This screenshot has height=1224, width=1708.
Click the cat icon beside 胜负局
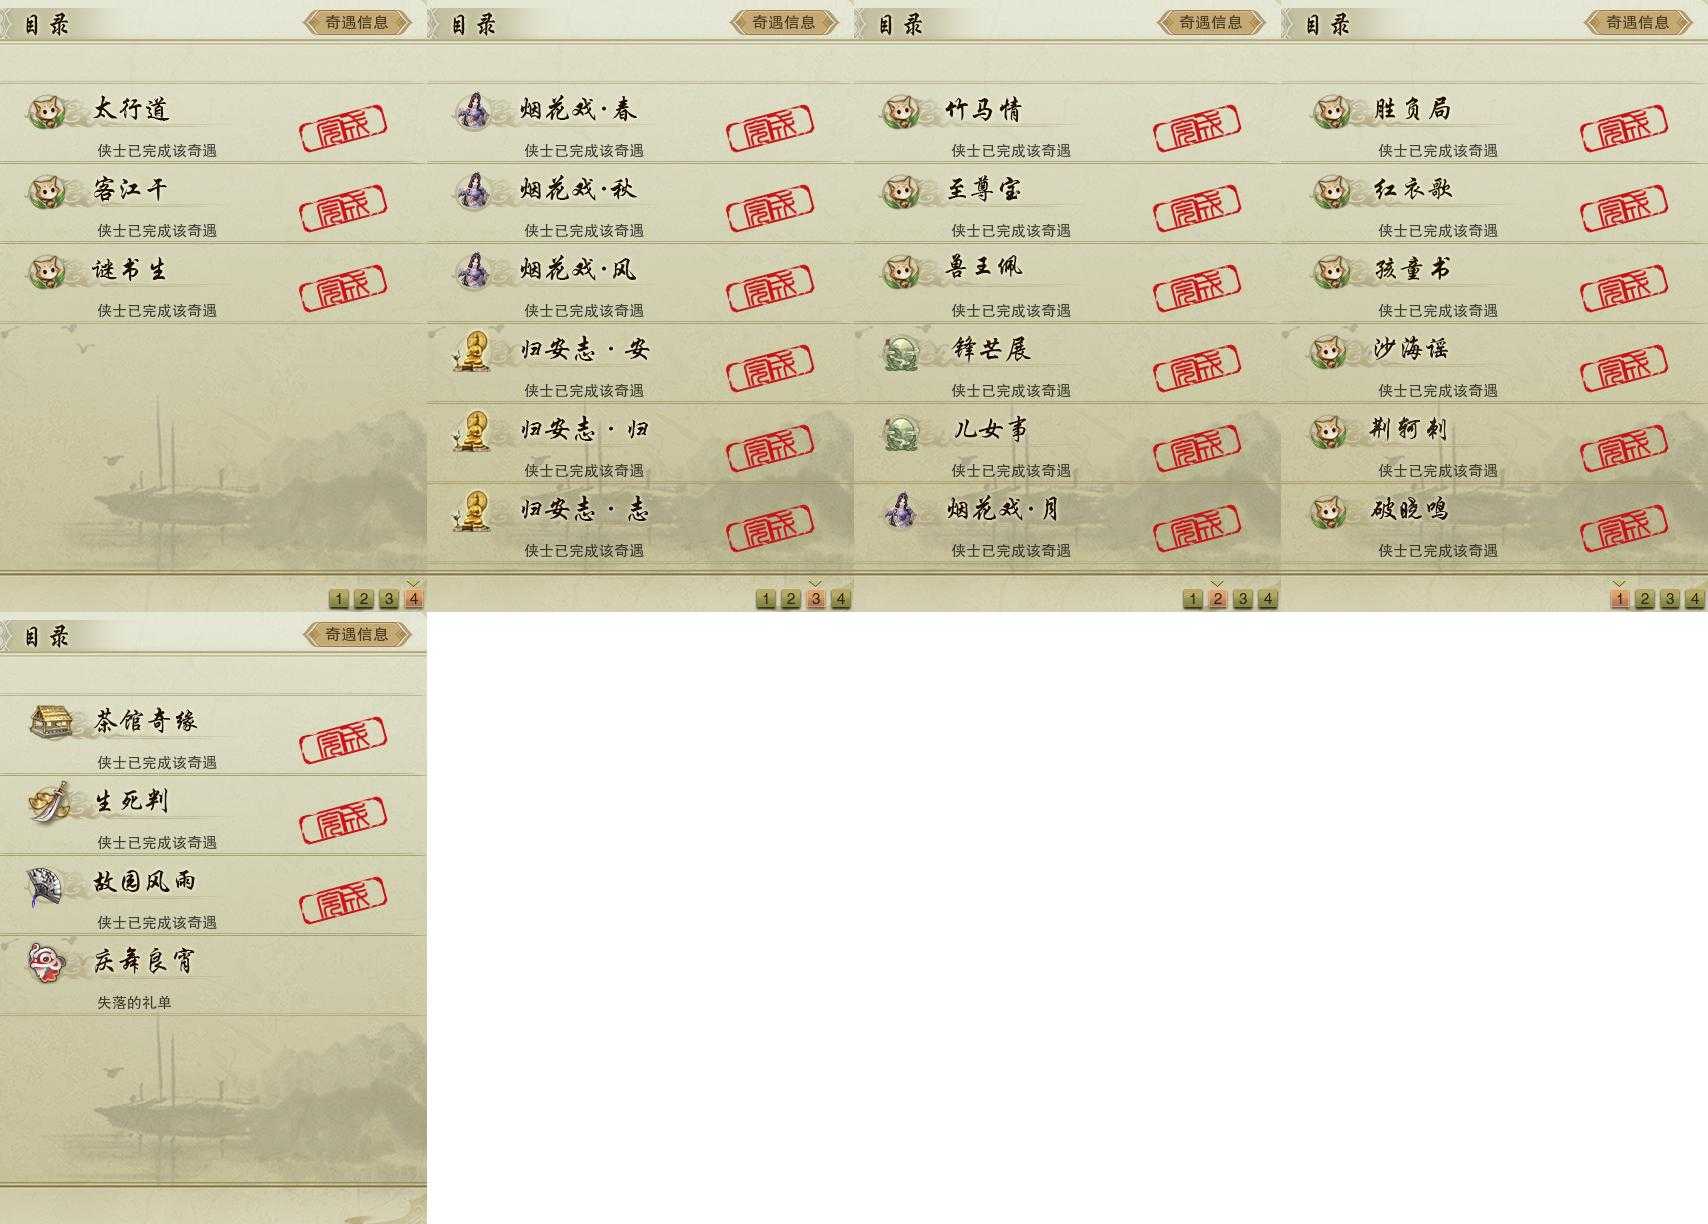pos(1331,111)
